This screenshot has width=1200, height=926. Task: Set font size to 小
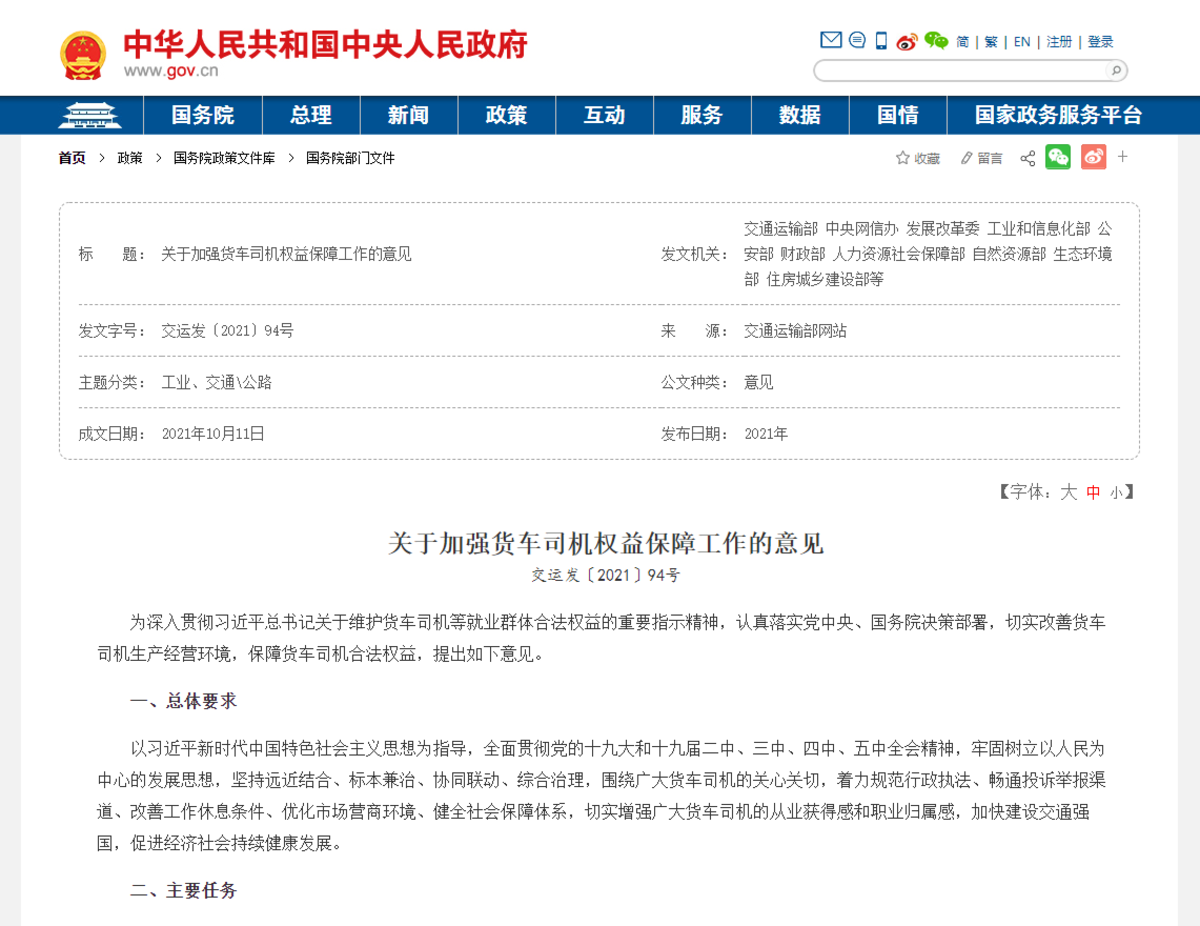click(x=1116, y=493)
